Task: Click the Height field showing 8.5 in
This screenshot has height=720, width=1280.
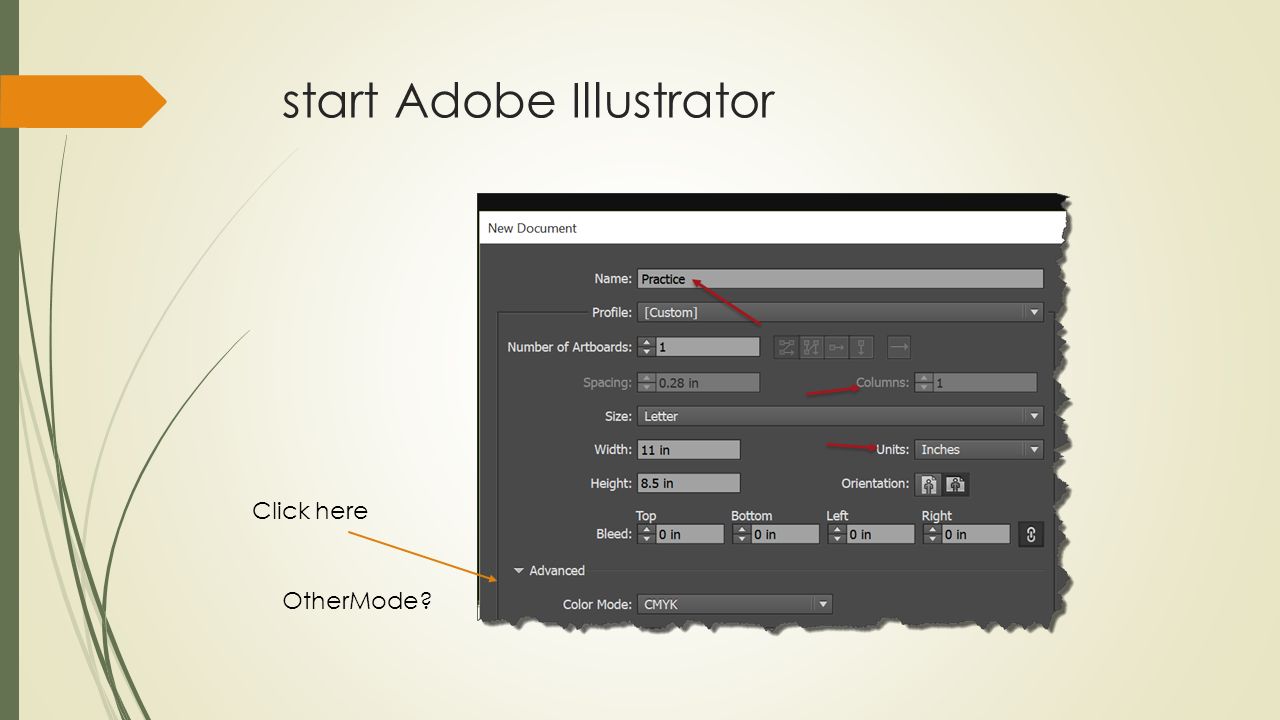Action: coord(689,484)
